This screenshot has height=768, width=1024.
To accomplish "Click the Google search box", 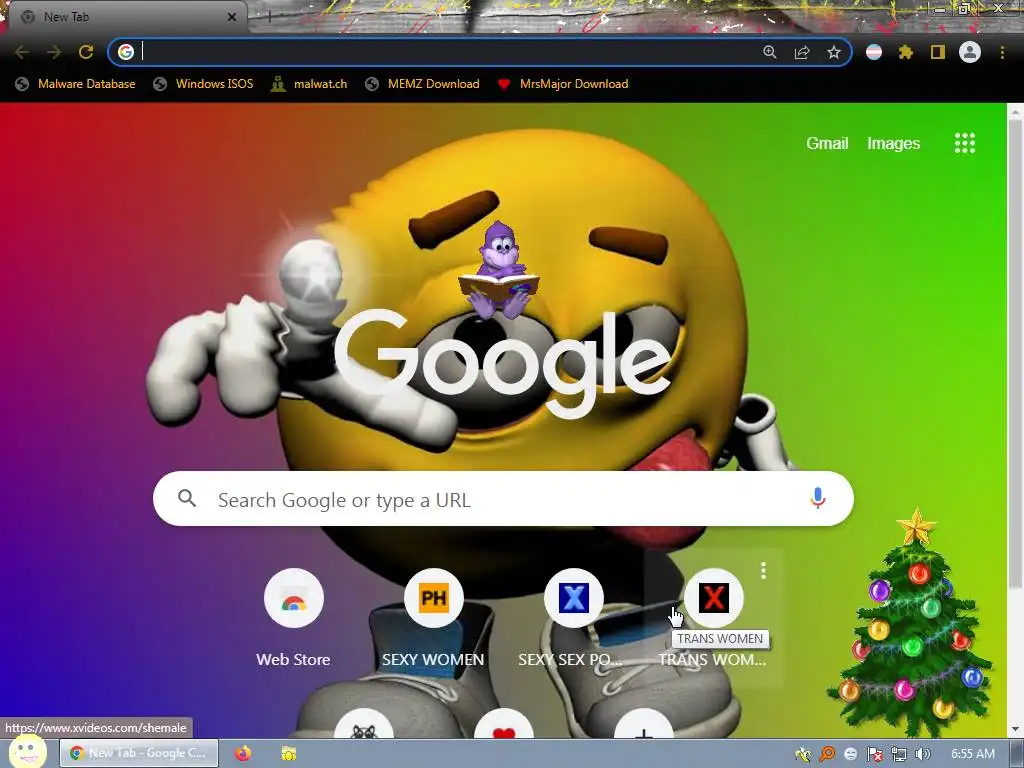I will (503, 499).
